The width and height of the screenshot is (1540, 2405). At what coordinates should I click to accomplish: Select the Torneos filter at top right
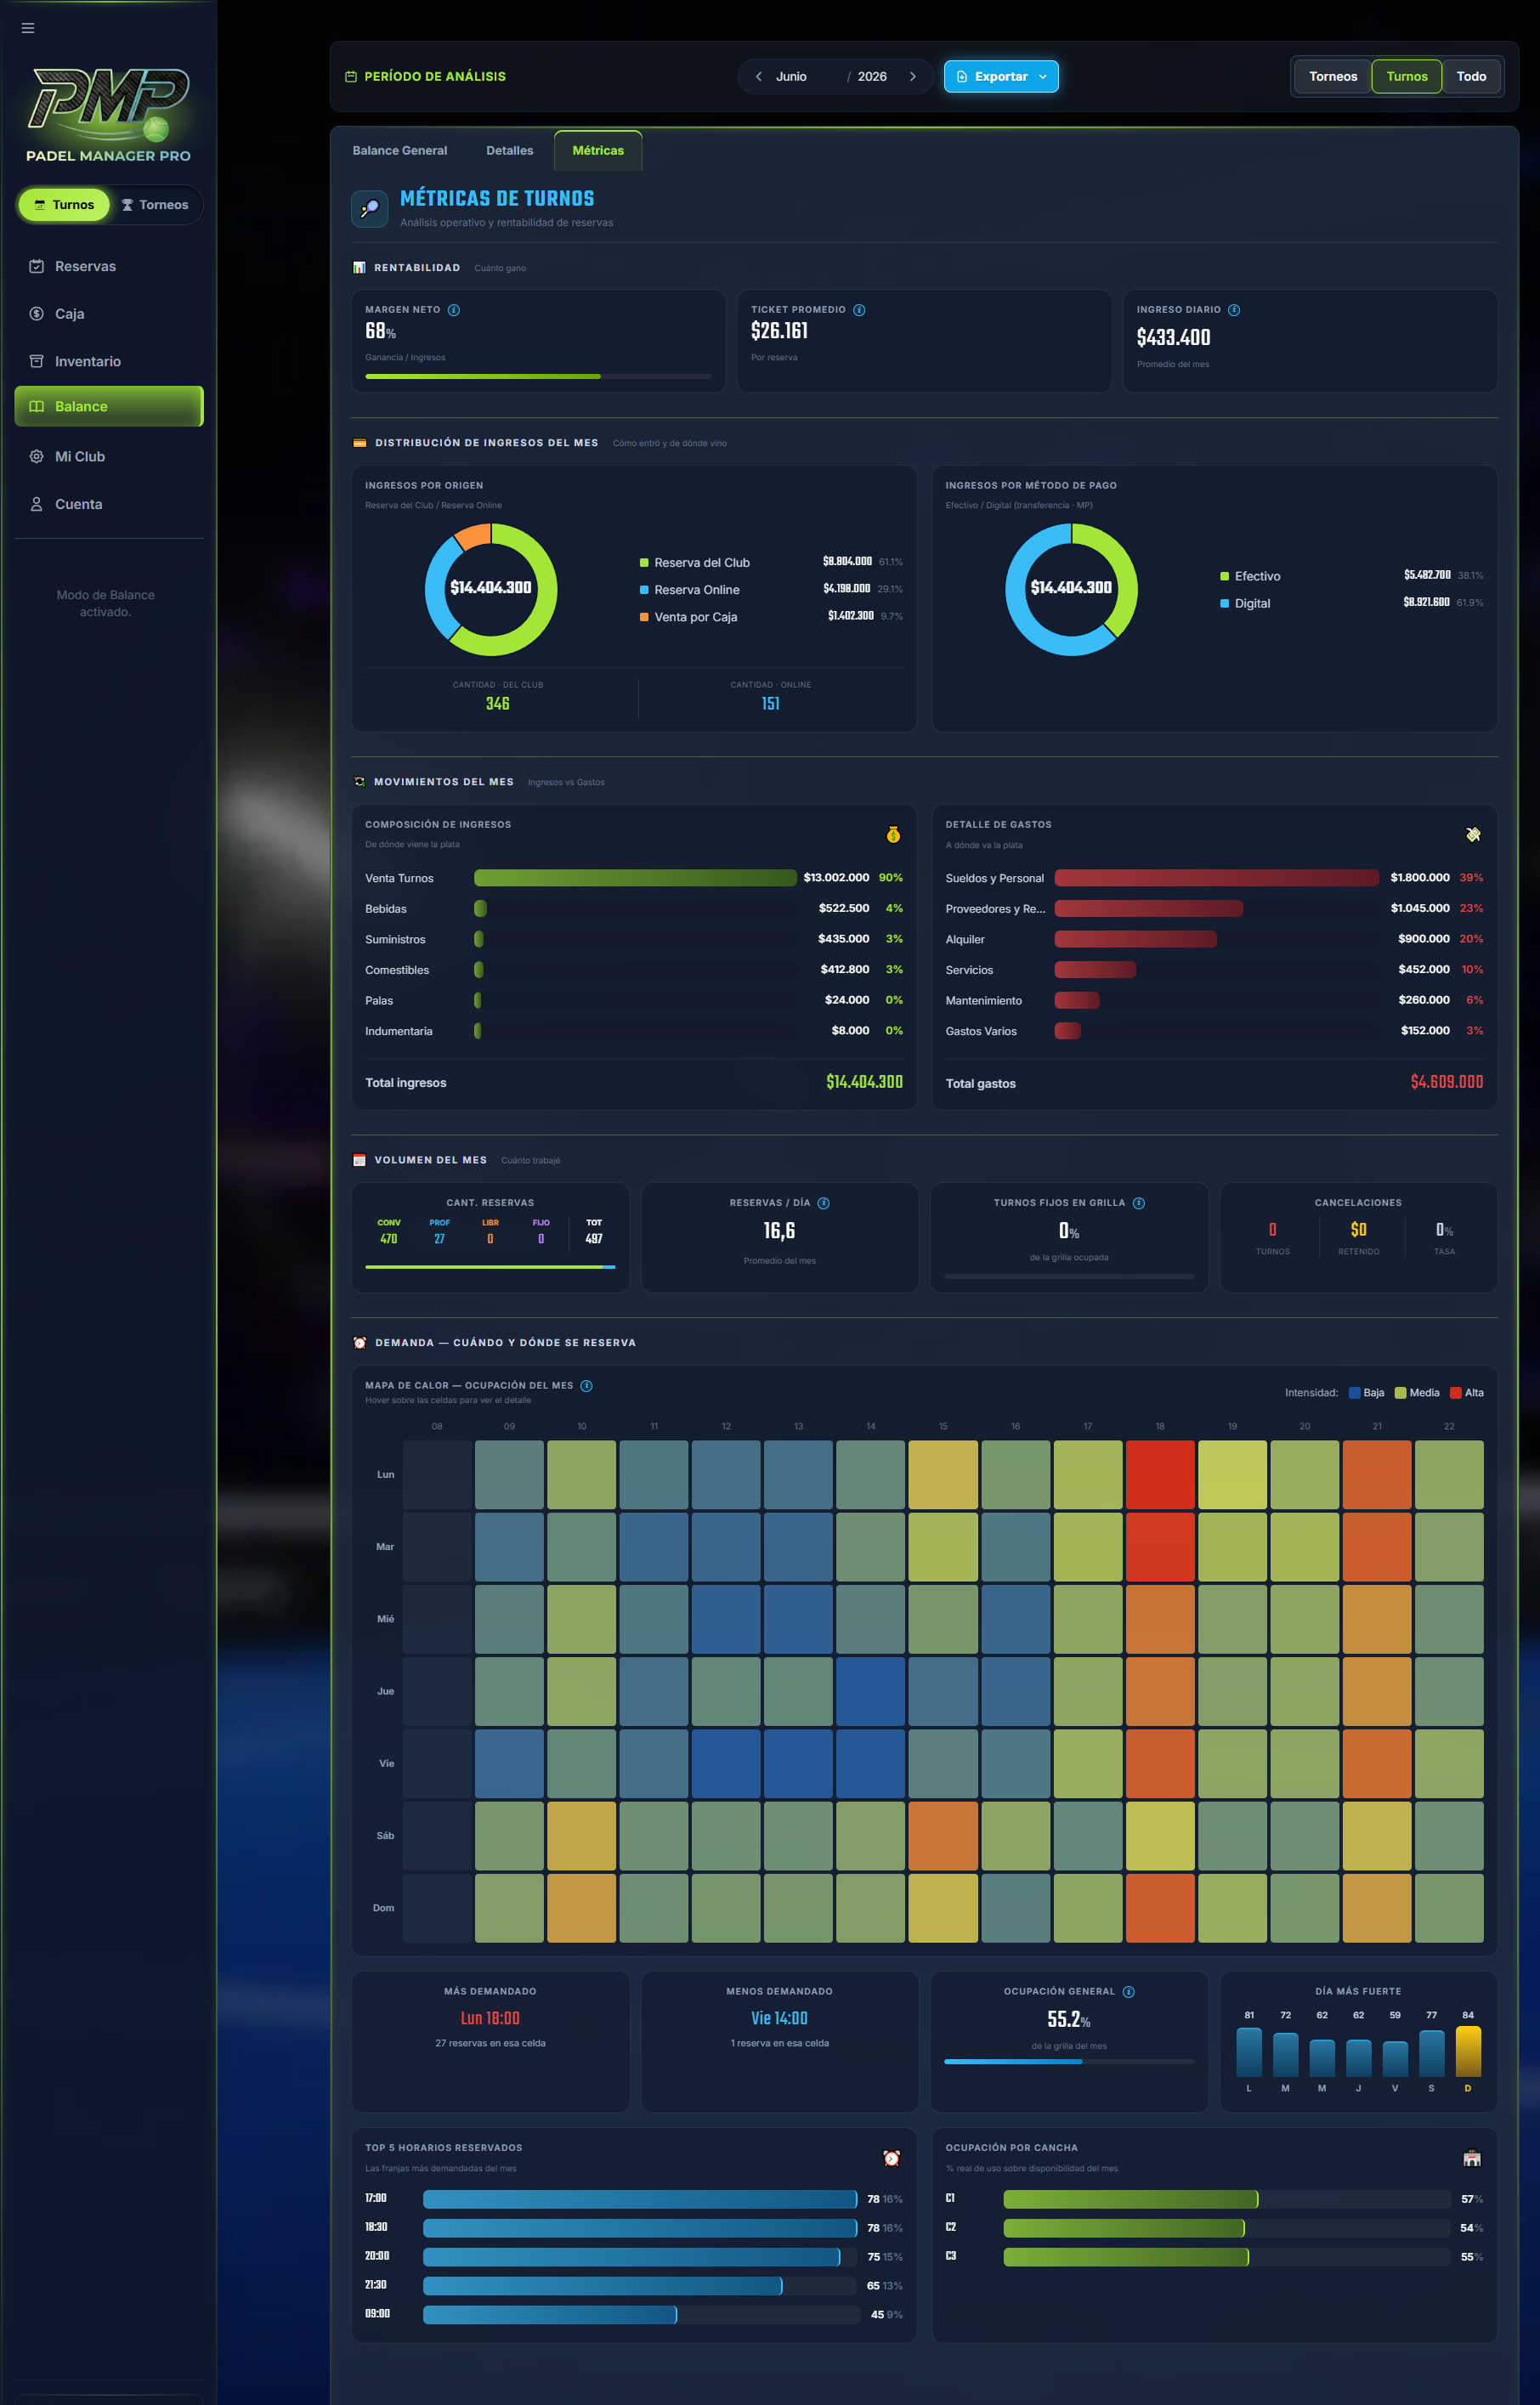(1333, 77)
